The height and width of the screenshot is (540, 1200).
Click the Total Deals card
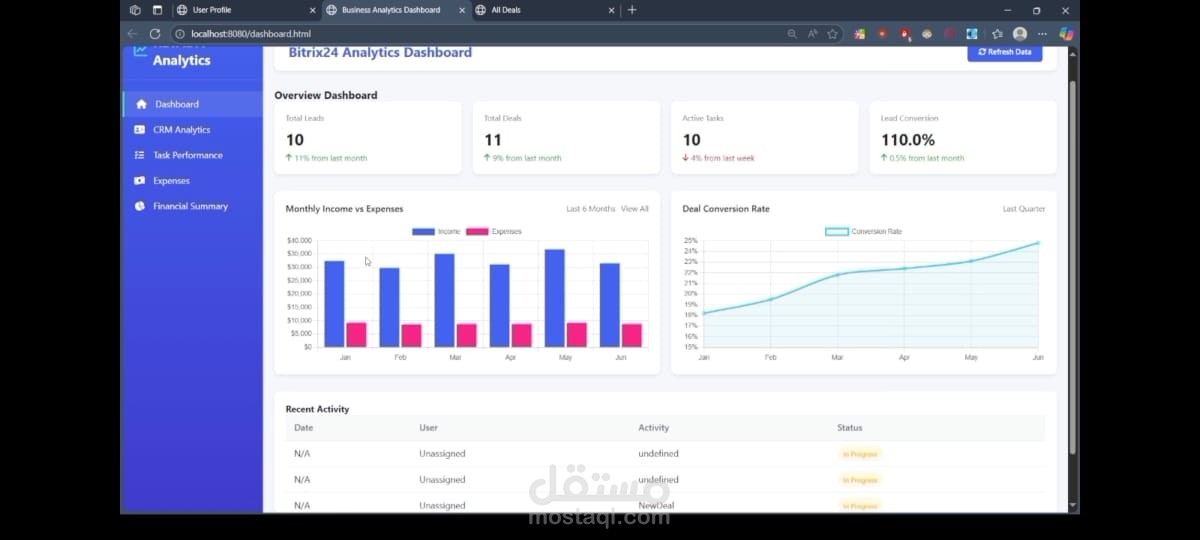coord(567,138)
